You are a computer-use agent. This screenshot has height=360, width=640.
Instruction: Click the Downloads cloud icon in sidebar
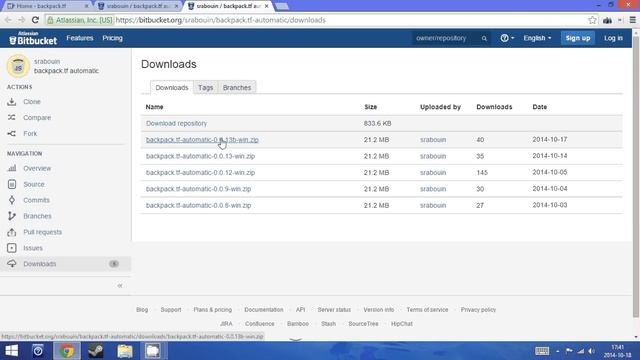pos(12,264)
